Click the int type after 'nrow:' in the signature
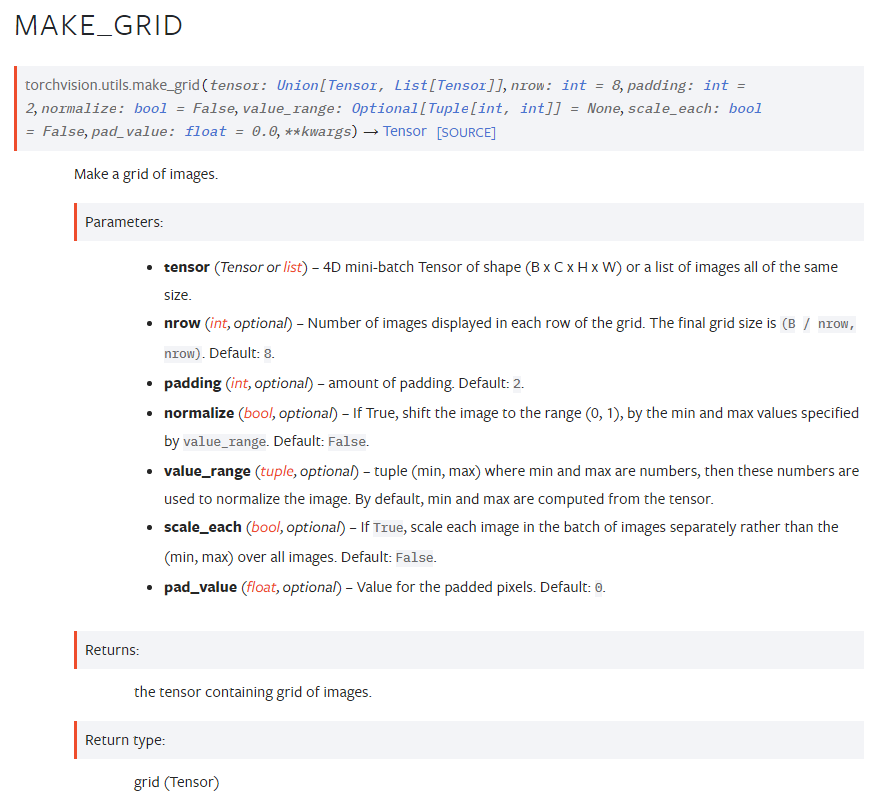 click(x=574, y=86)
